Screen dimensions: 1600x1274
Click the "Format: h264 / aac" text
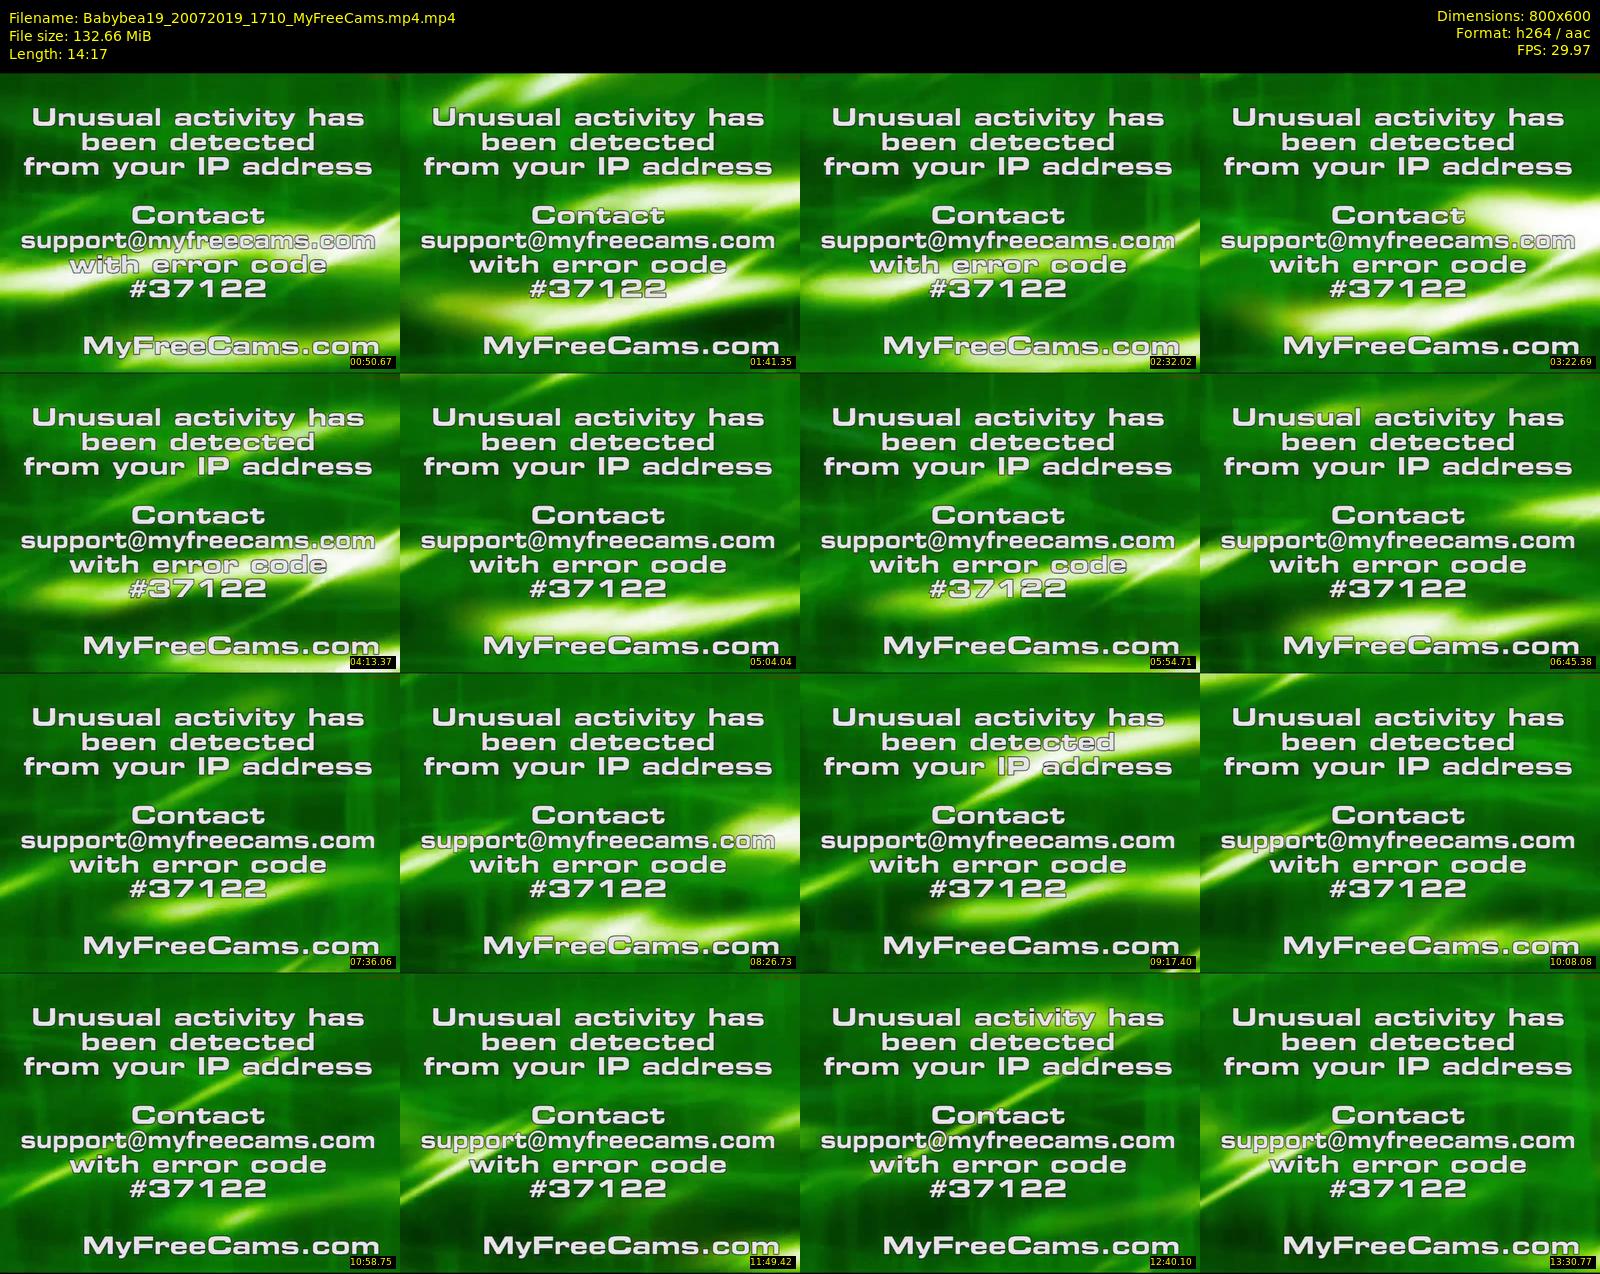point(1523,33)
